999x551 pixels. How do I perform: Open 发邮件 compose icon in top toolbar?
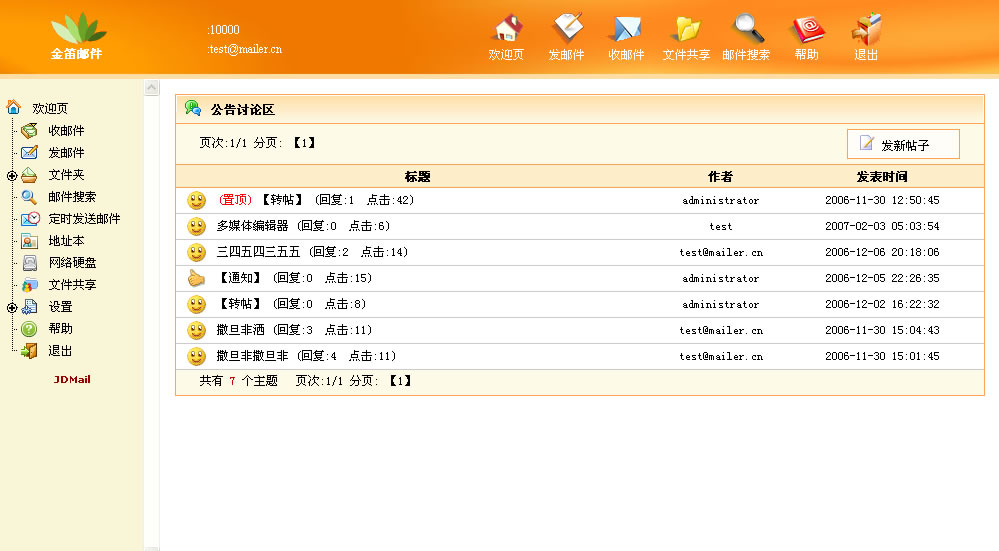click(567, 30)
